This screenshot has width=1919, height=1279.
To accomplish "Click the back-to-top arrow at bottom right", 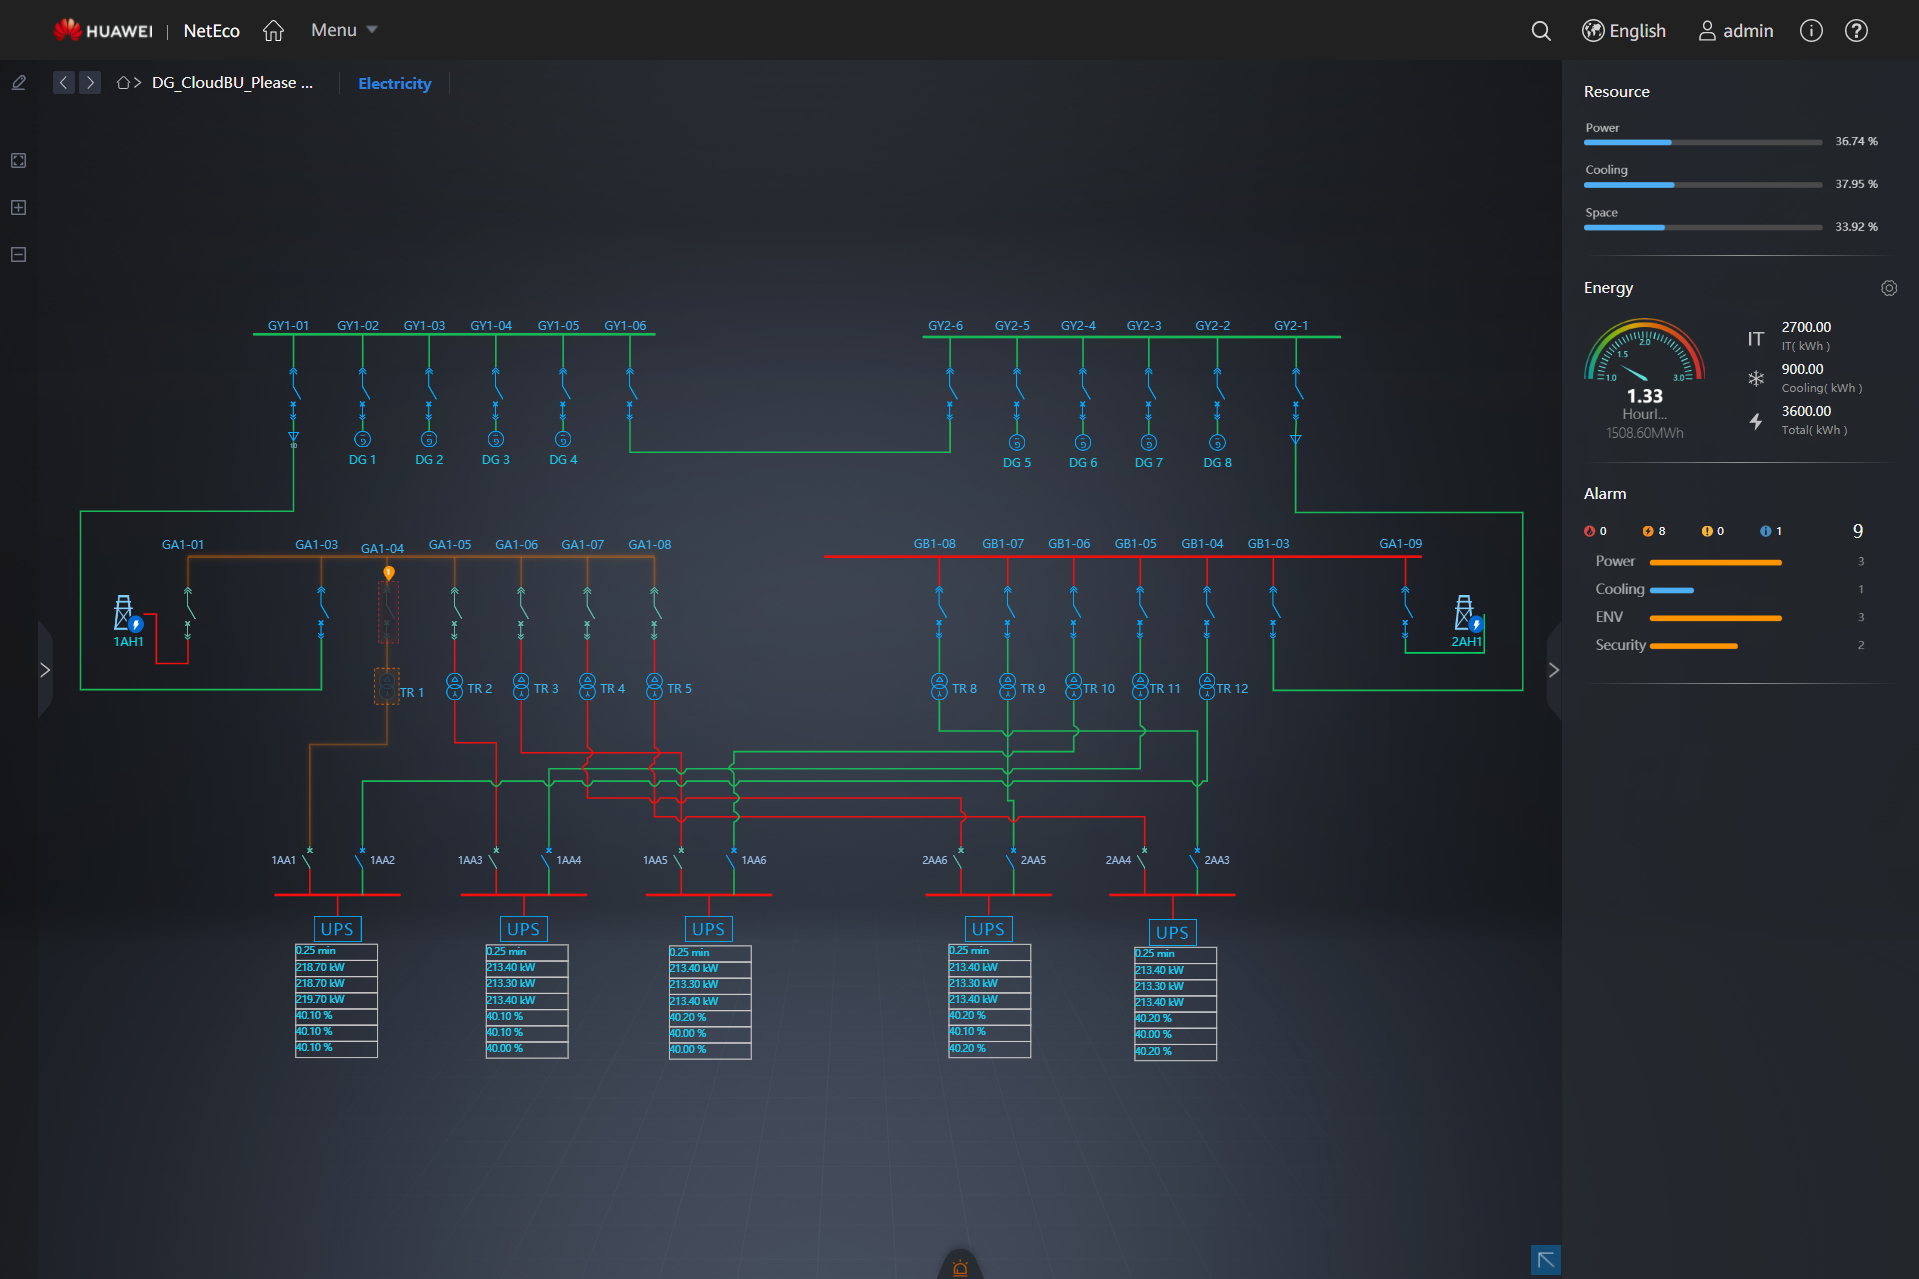I will click(1545, 1260).
